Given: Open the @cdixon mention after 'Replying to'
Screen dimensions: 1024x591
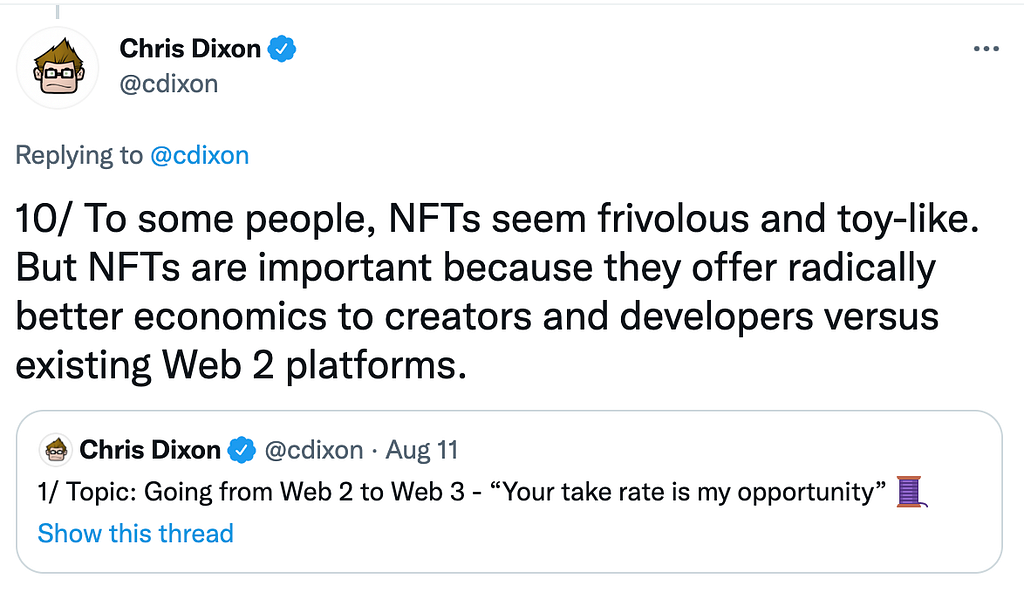Looking at the screenshot, I should click(x=199, y=155).
